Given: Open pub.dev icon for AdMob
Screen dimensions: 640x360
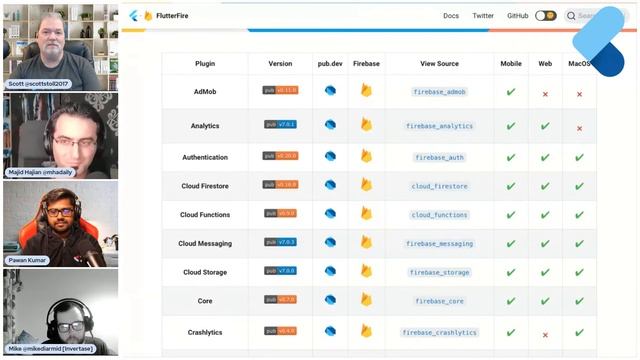Looking at the screenshot, I should coord(330,90).
